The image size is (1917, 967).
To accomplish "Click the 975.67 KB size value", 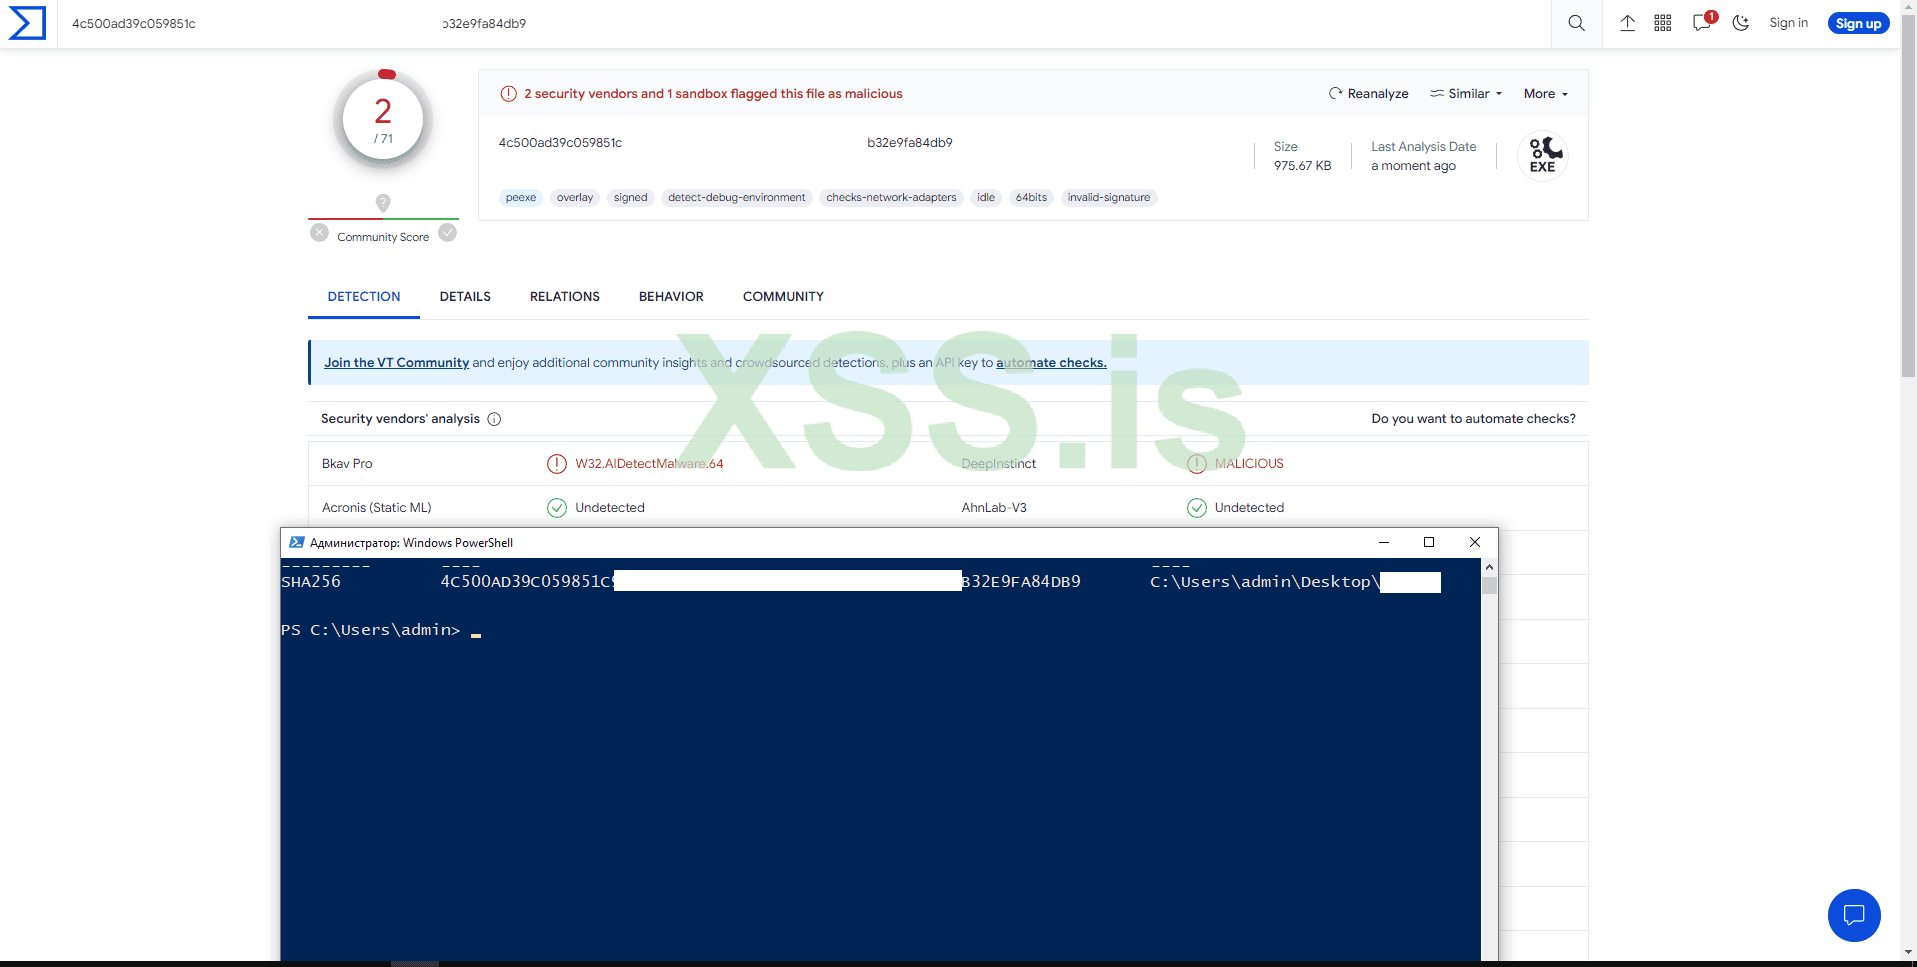I will (x=1302, y=166).
